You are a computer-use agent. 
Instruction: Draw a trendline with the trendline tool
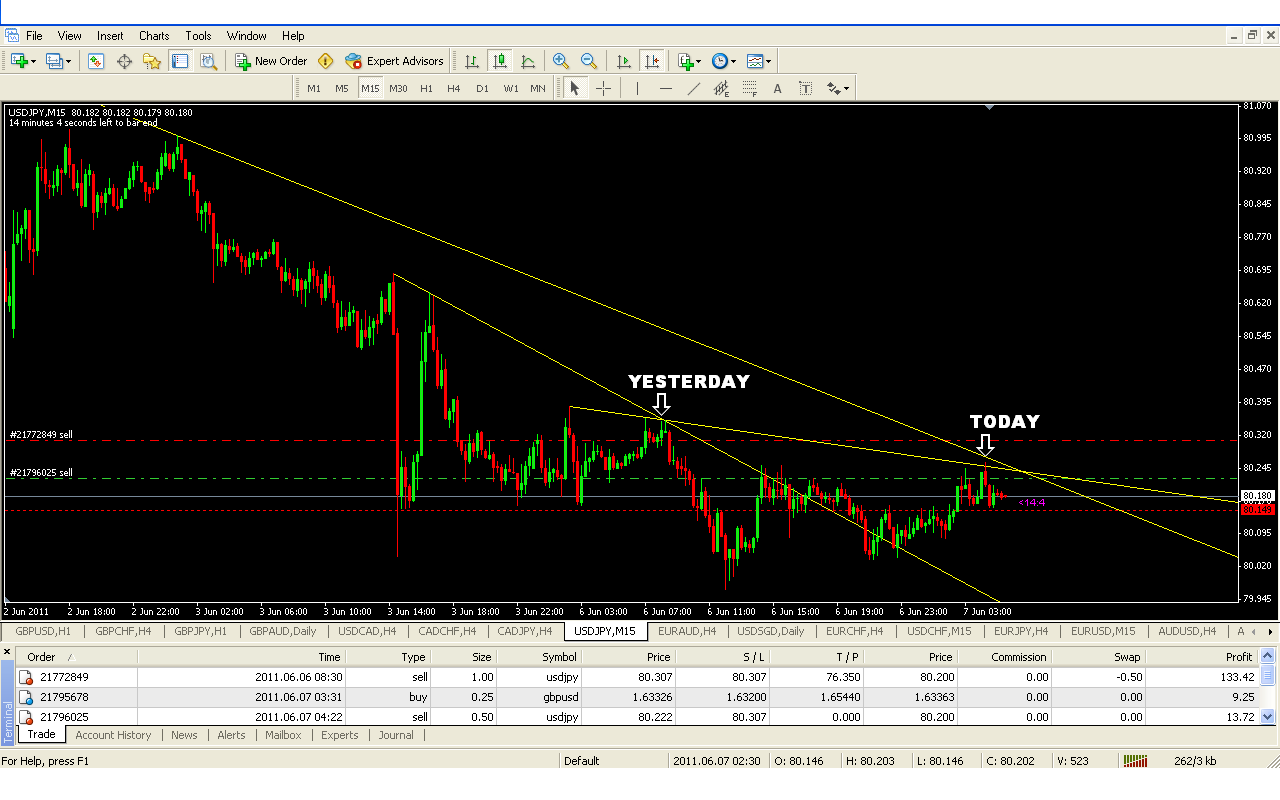(x=694, y=88)
